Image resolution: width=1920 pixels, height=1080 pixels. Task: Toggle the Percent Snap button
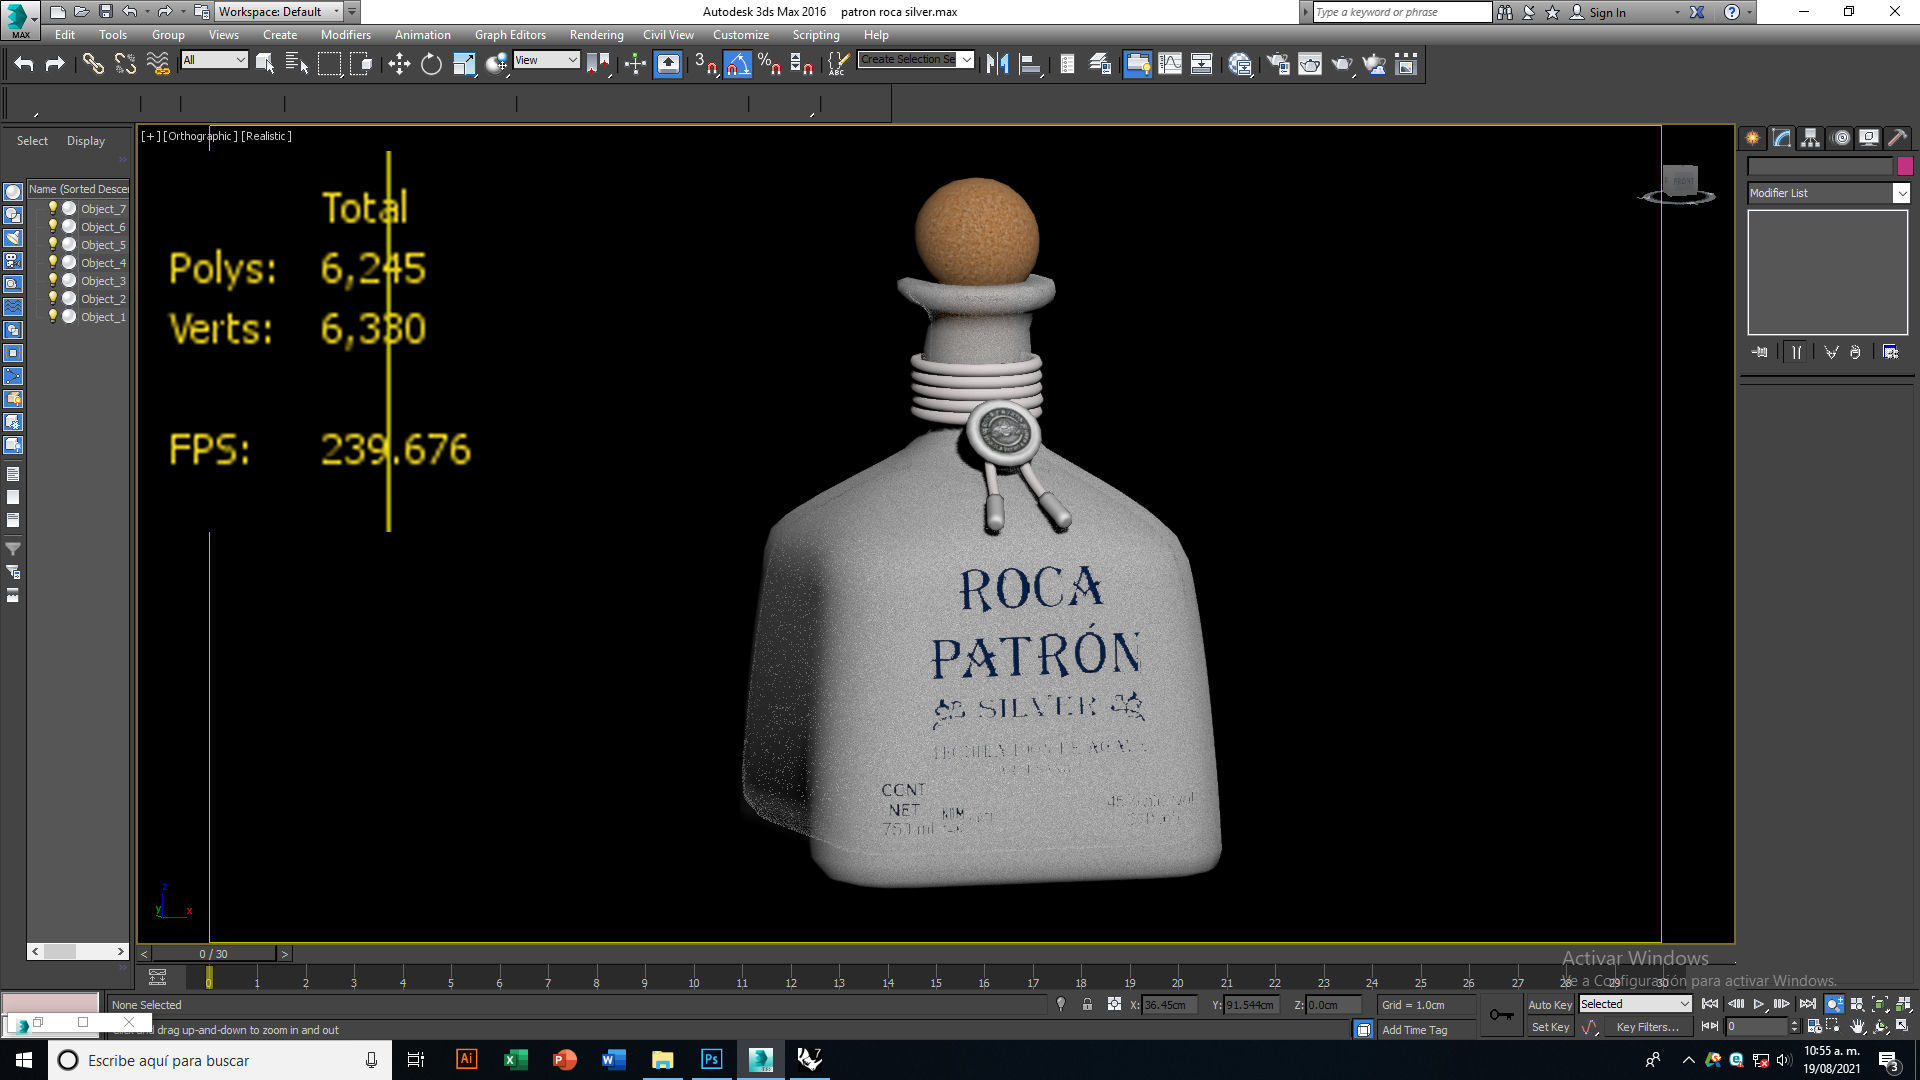[769, 64]
